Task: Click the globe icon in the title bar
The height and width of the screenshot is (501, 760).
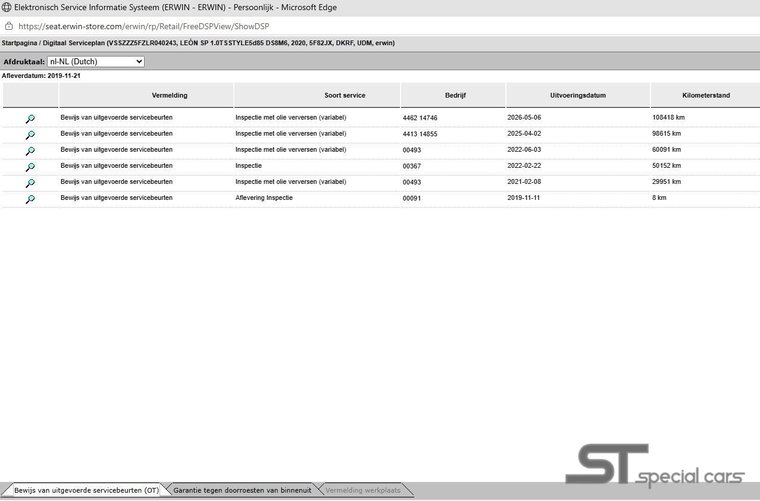Action: pyautogui.click(x=6, y=7)
